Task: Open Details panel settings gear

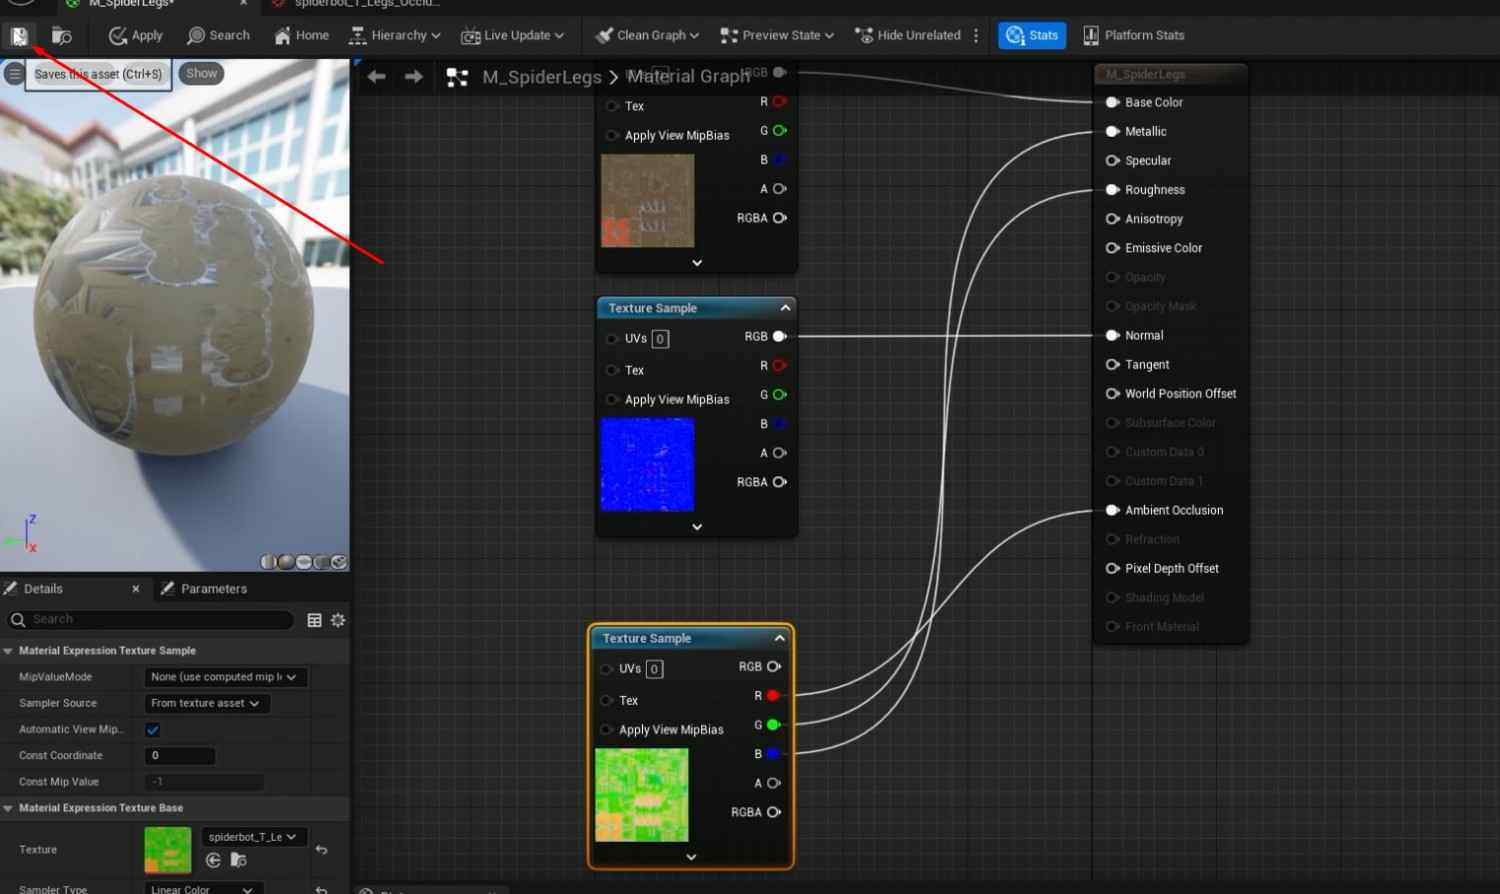Action: coord(338,620)
